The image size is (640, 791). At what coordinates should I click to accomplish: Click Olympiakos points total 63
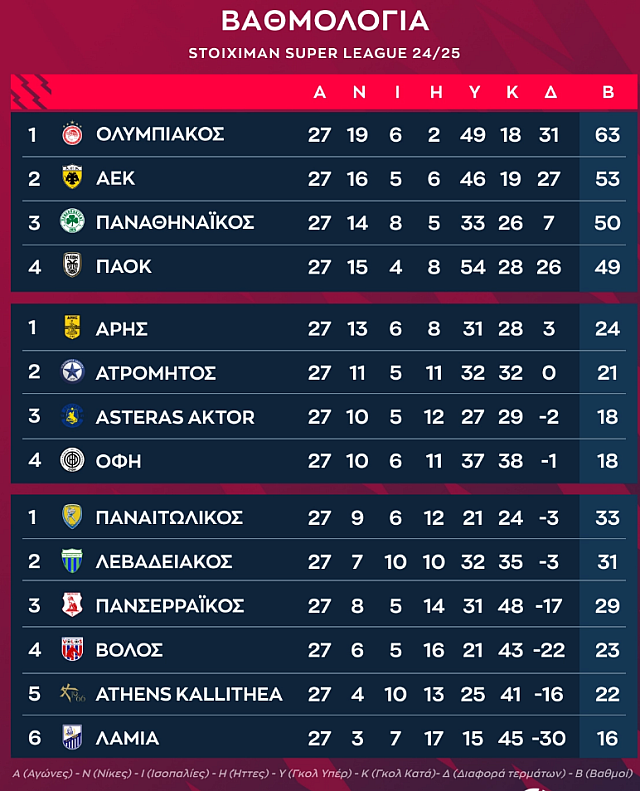click(x=607, y=135)
